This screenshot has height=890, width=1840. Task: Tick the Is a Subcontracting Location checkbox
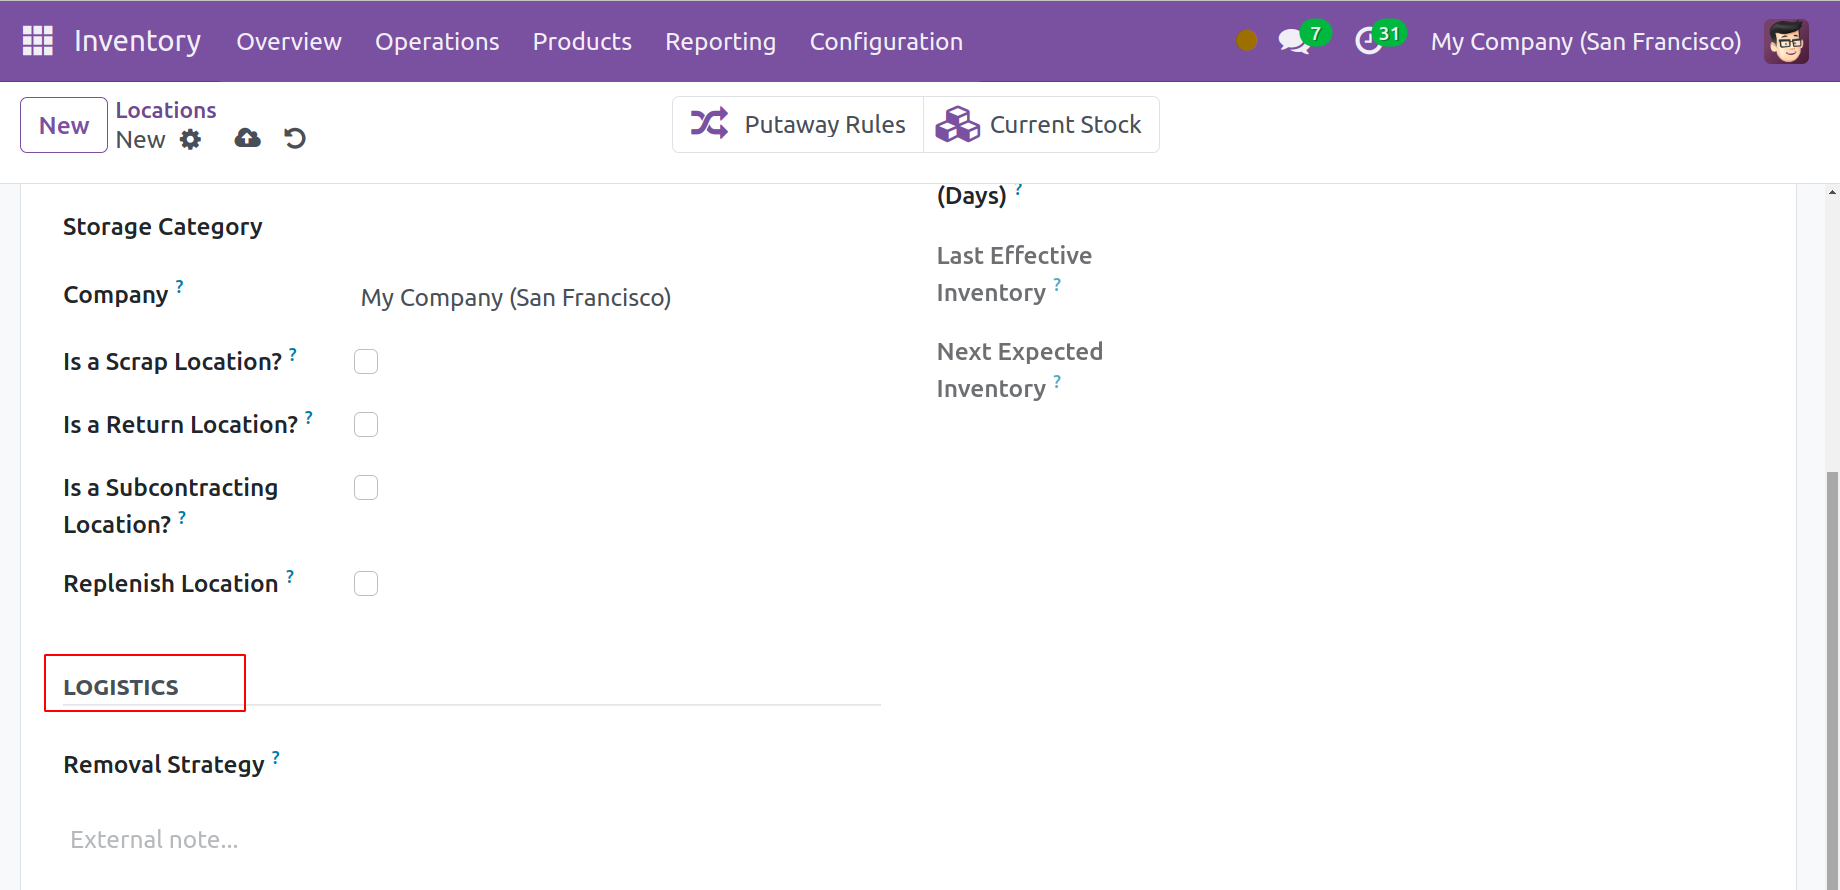coord(366,488)
